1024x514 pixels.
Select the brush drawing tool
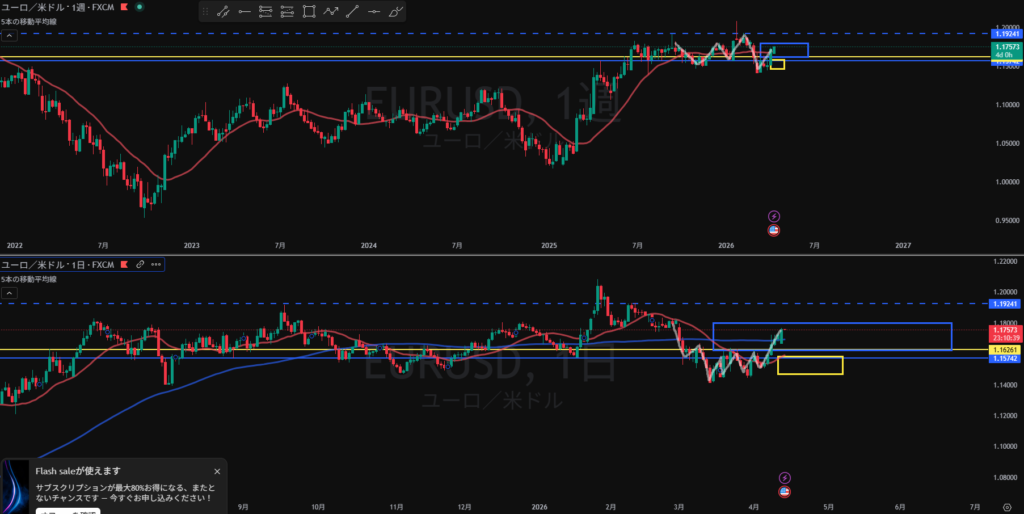(x=396, y=12)
